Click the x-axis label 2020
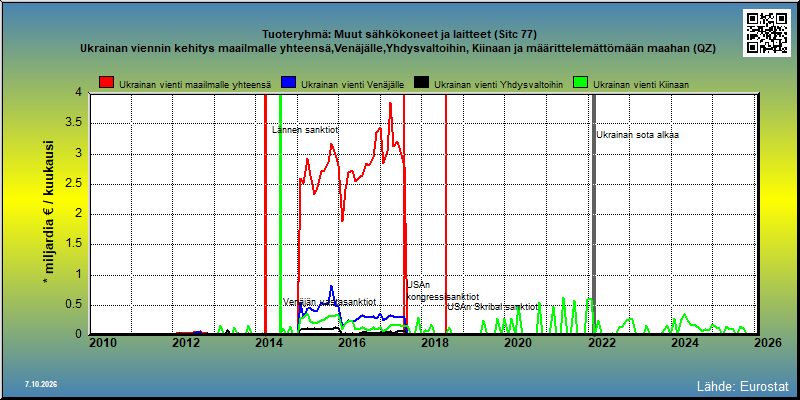The image size is (800, 400). 518,343
